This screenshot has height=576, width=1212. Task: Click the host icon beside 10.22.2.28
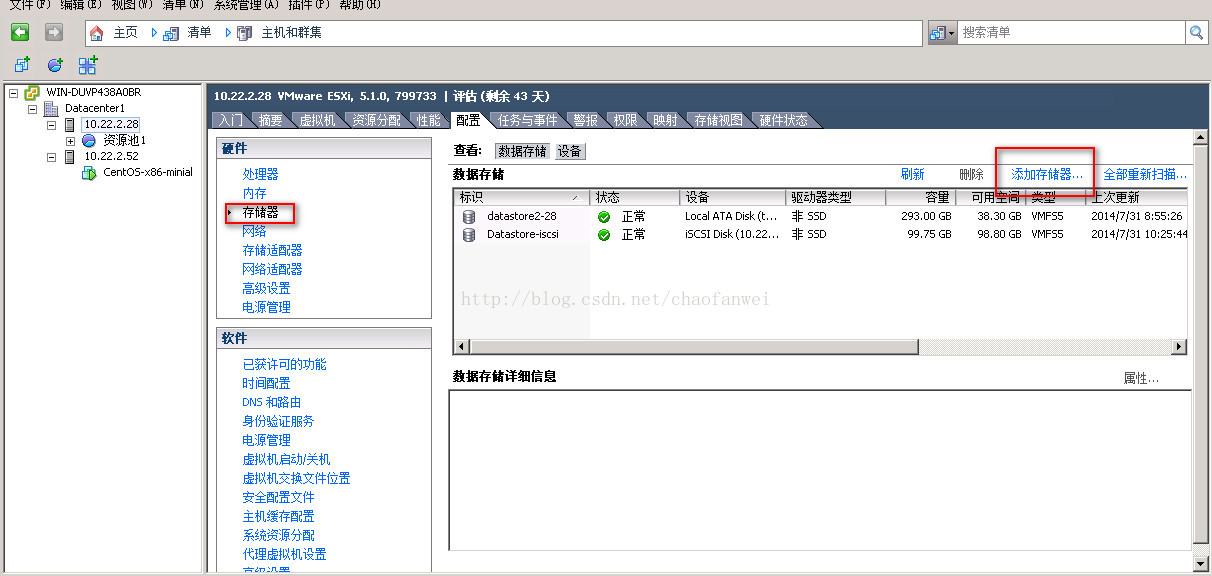tap(69, 125)
